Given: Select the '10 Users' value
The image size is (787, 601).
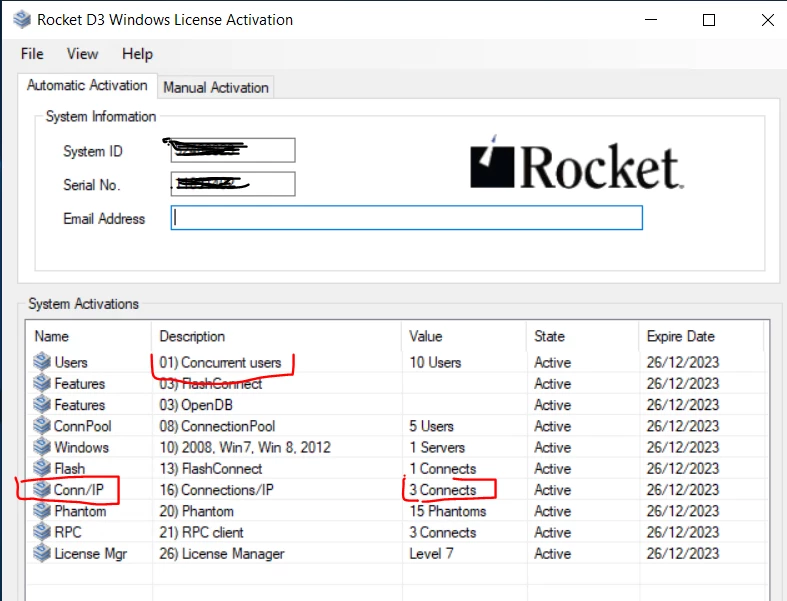Looking at the screenshot, I should [x=435, y=362].
